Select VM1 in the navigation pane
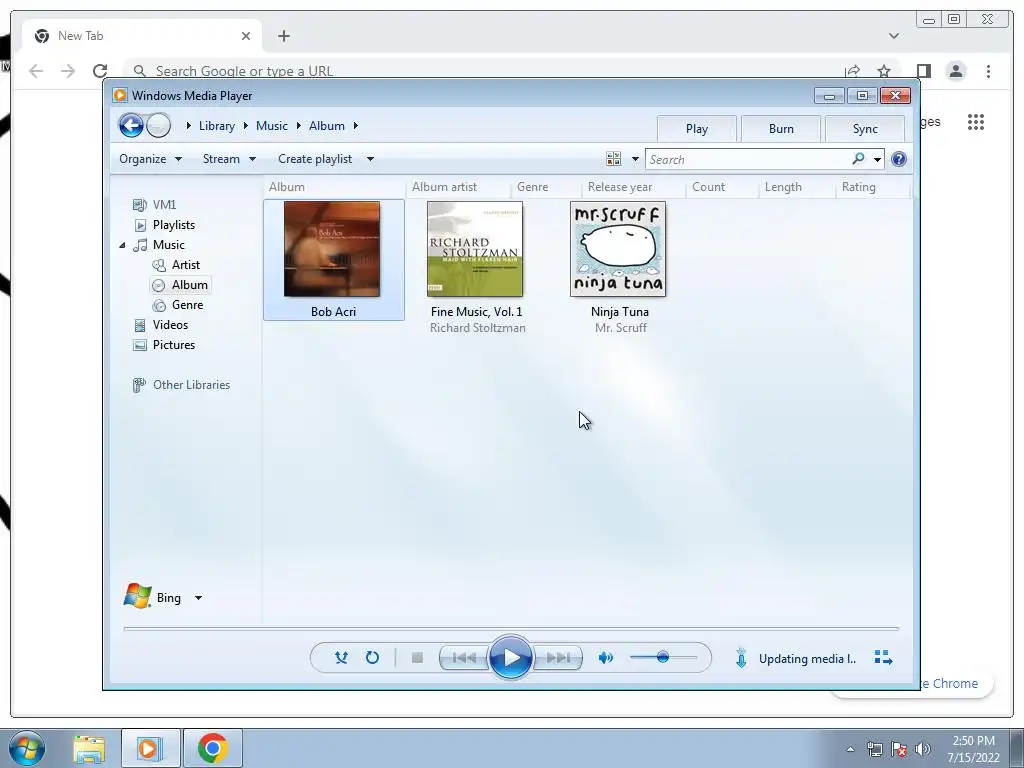1024x768 pixels. coord(164,204)
